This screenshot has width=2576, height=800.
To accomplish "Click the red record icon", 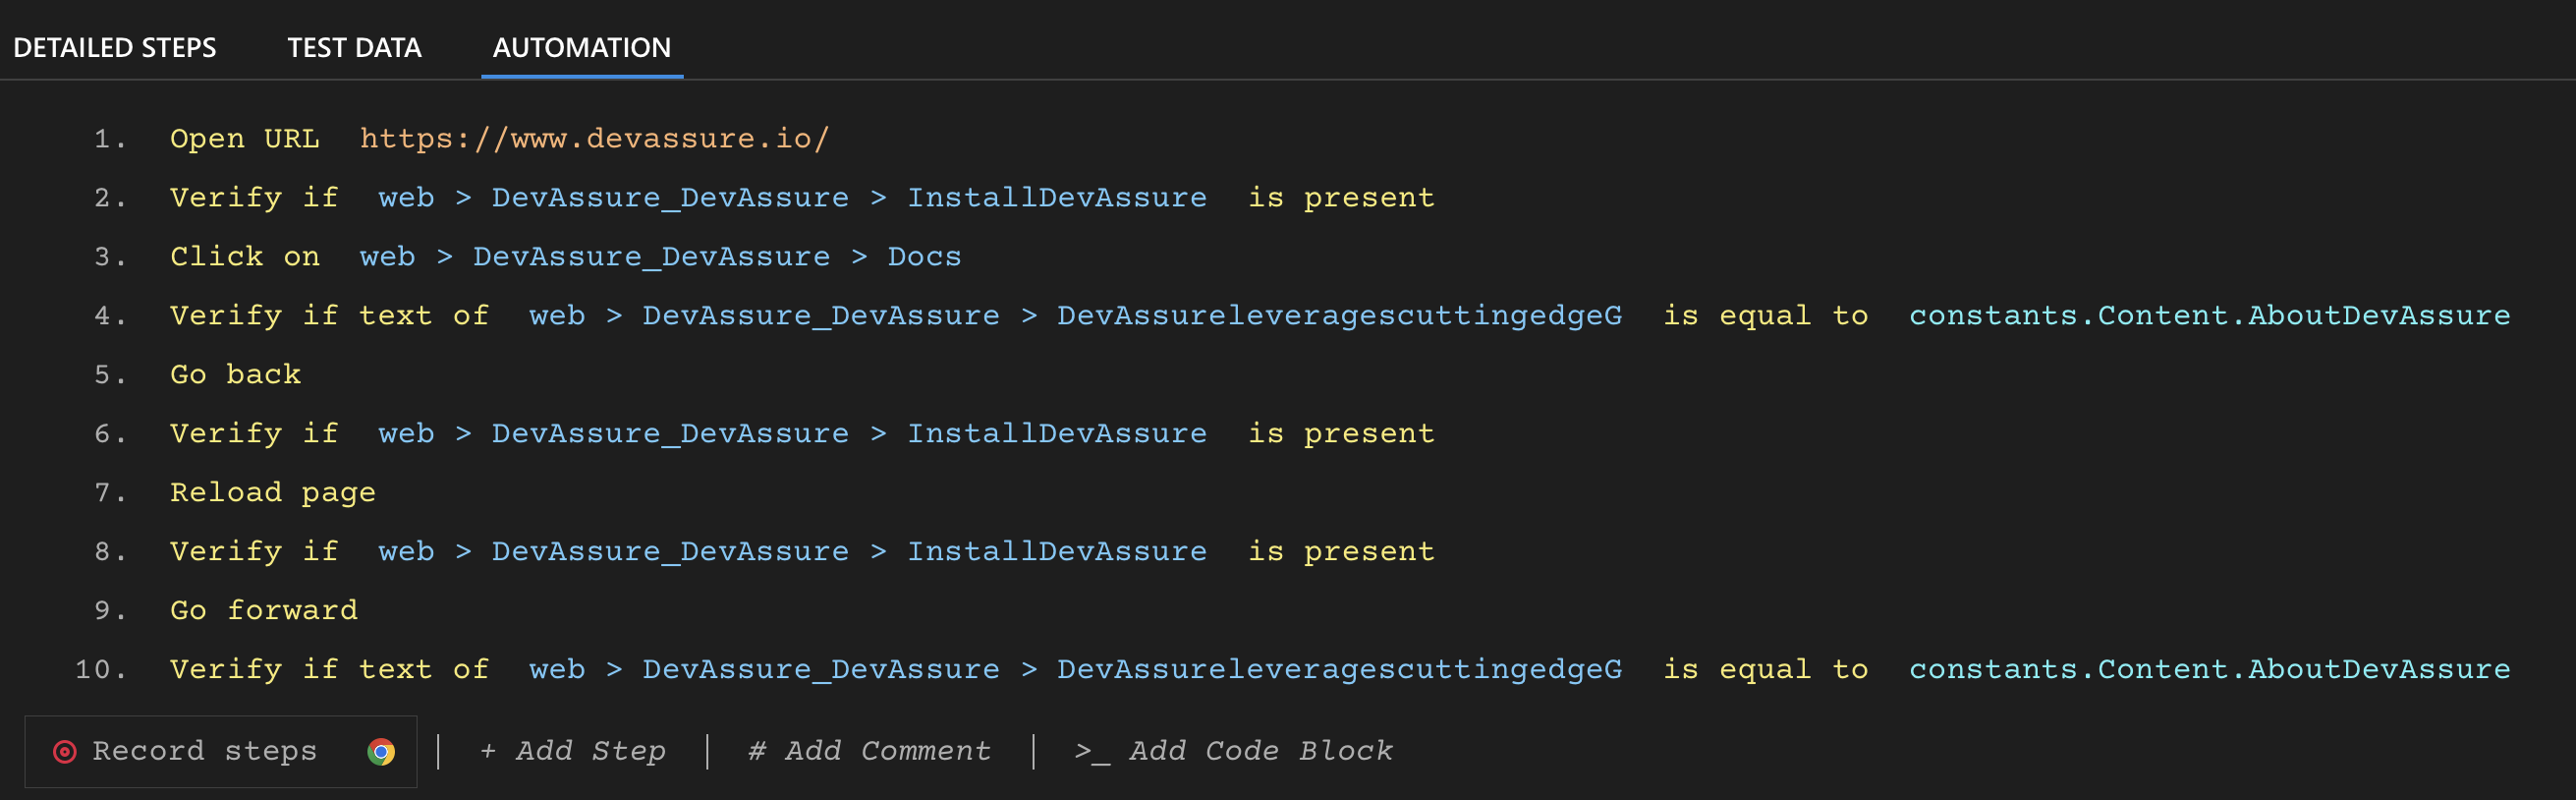I will (65, 752).
